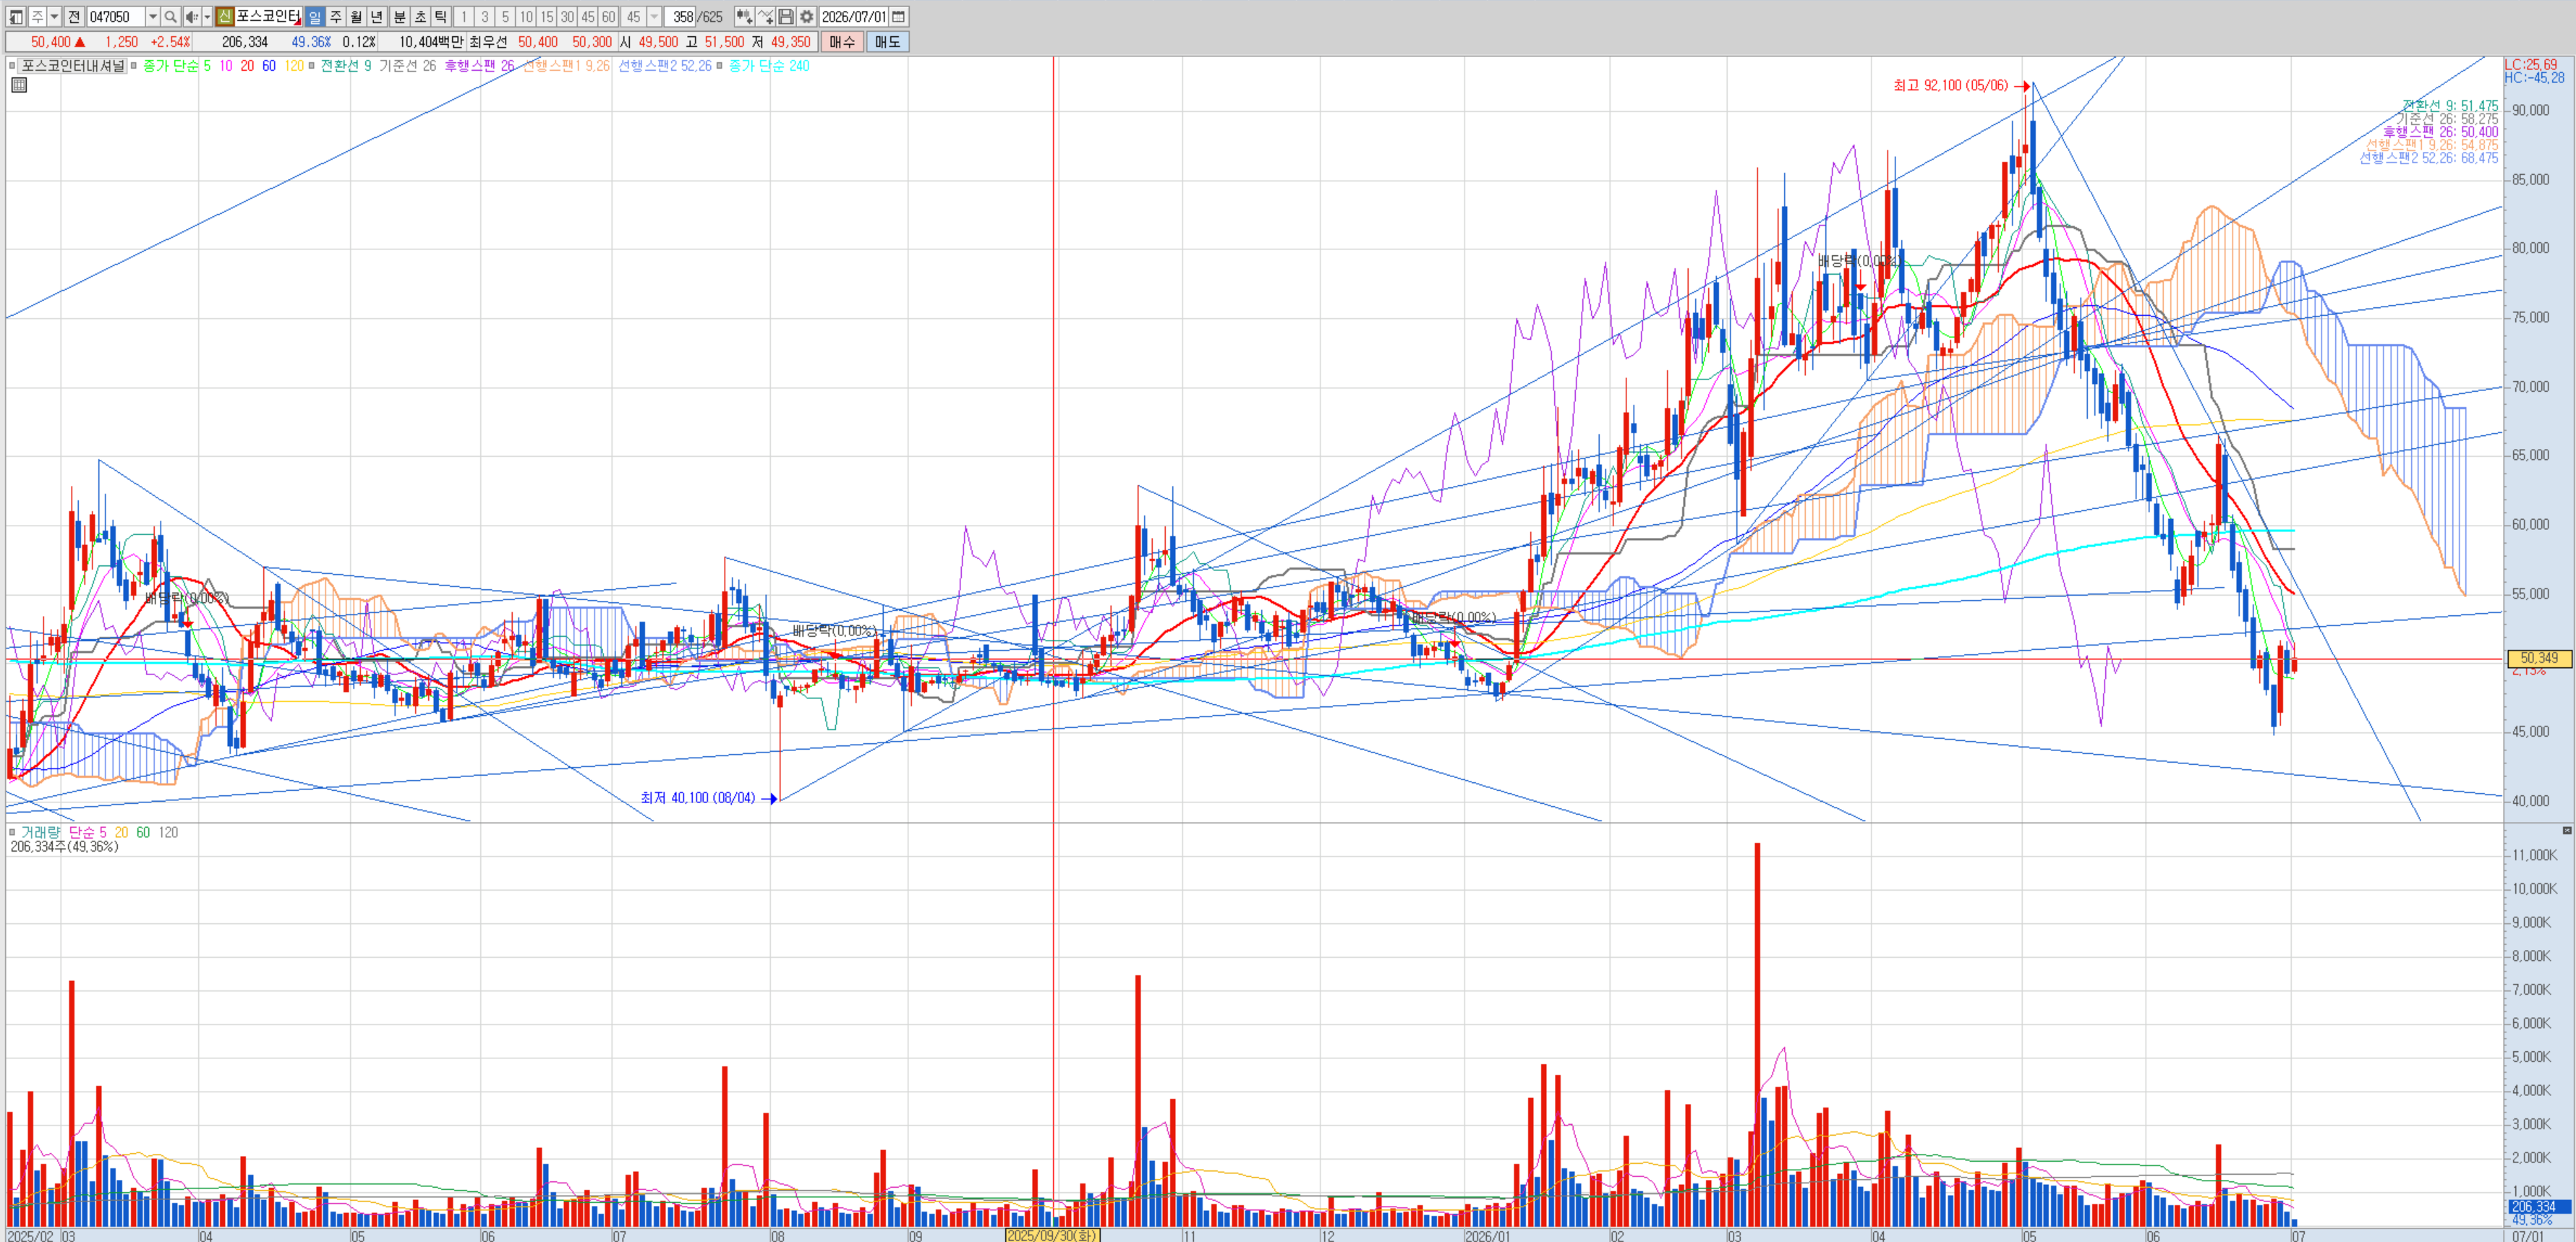Open the 주 type dropdown arrow
This screenshot has height=1242, width=2576.
54,17
